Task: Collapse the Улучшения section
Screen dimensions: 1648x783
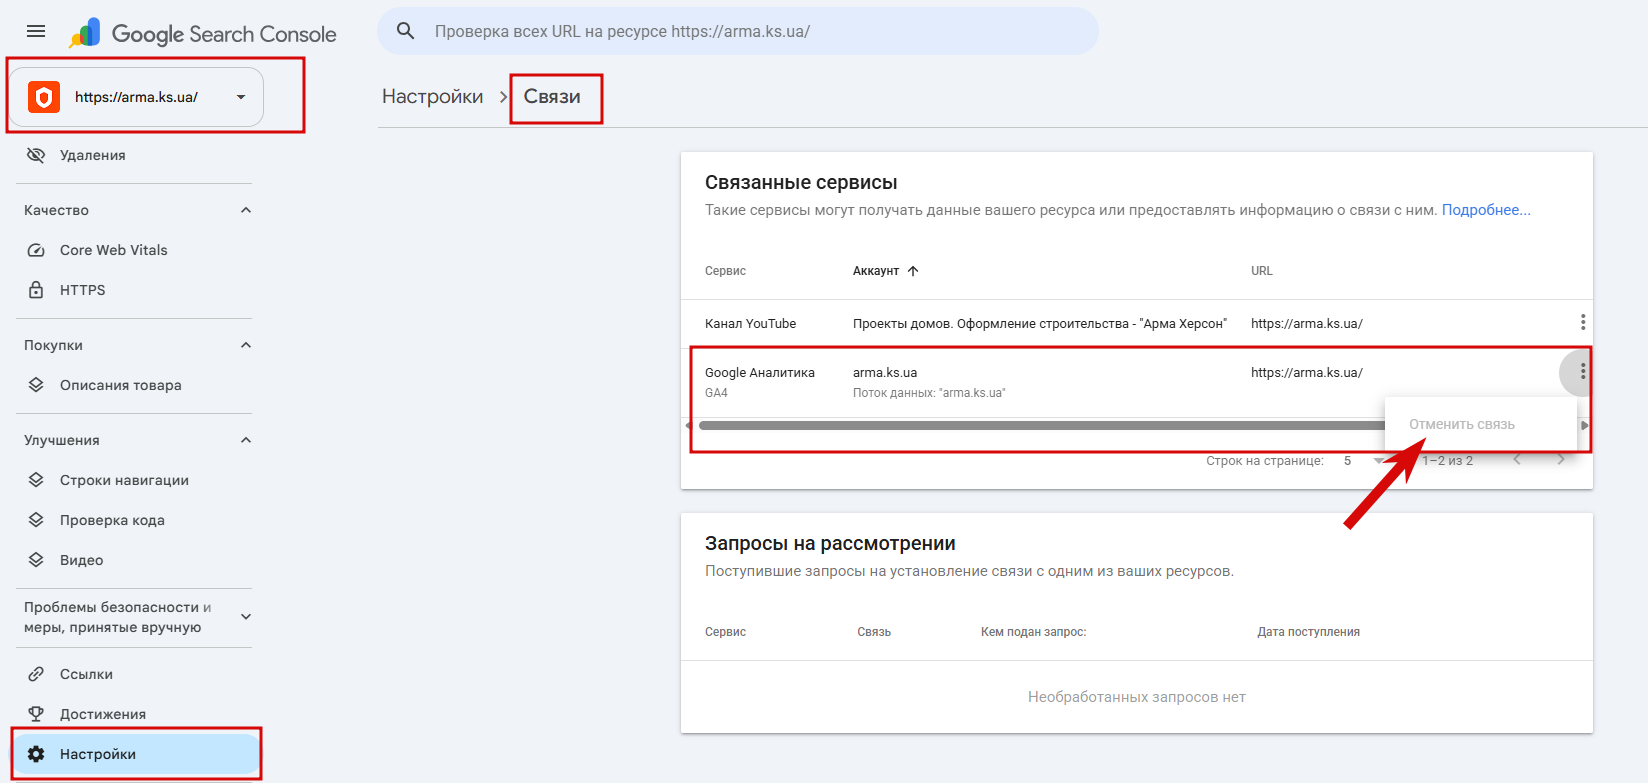Action: [x=246, y=440]
